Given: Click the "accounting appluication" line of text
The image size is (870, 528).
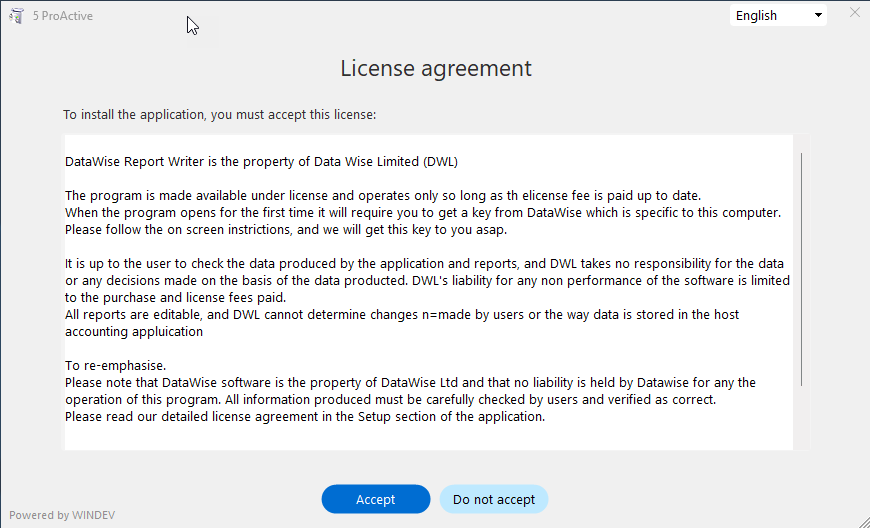Looking at the screenshot, I should click(134, 332).
